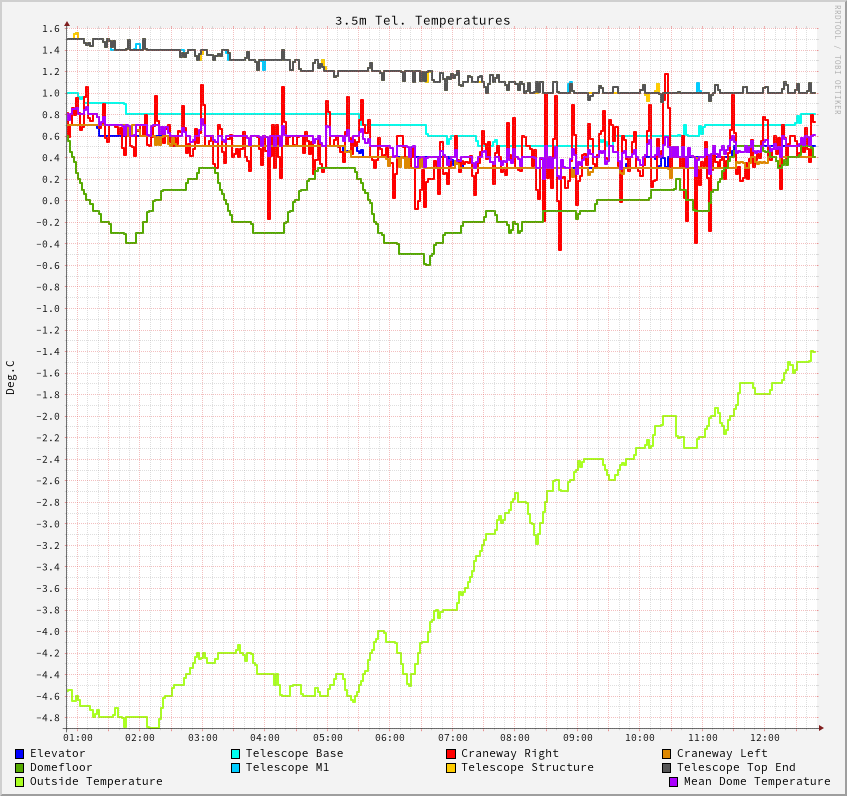The width and height of the screenshot is (847, 796).
Task: Click the purple Mean Dome Temperature swatch
Action: [674, 782]
